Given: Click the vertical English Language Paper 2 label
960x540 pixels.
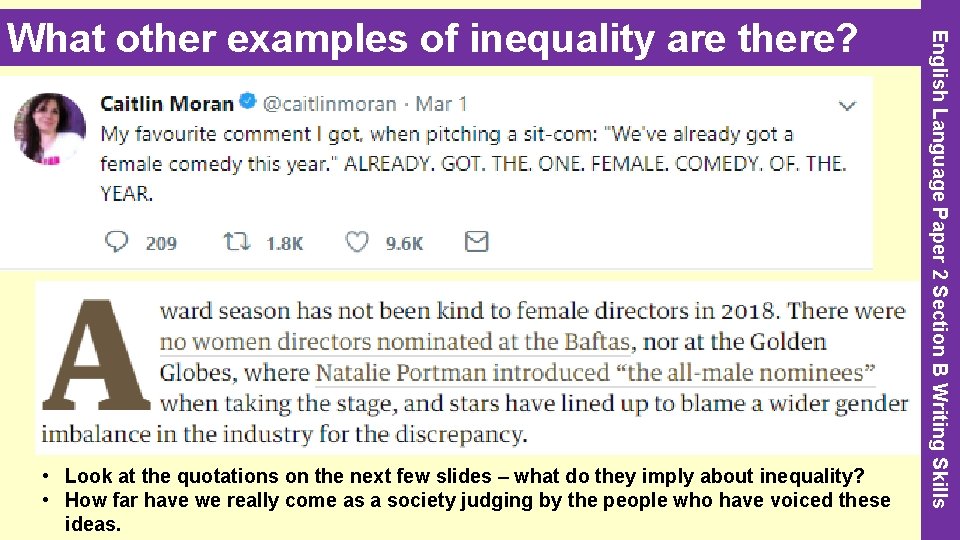Looking at the screenshot, I should point(939,268).
